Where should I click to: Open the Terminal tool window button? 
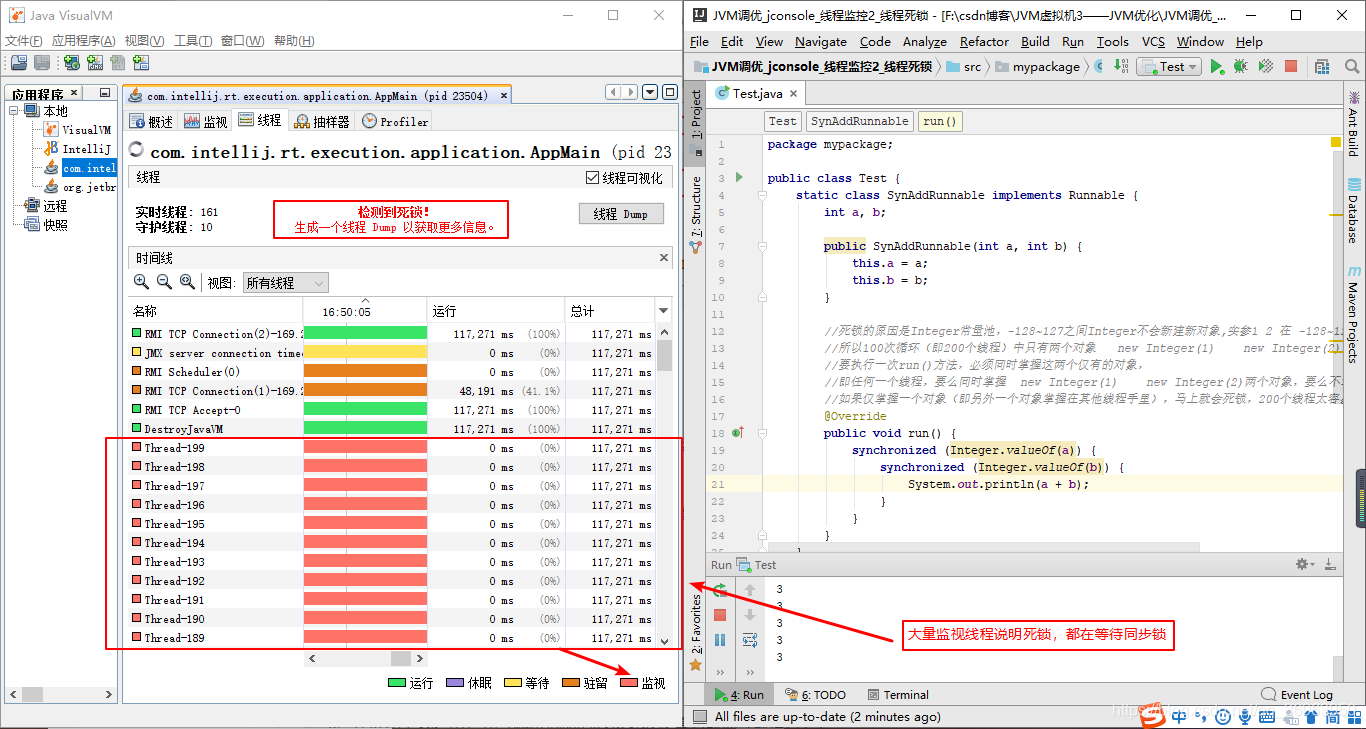tap(898, 695)
